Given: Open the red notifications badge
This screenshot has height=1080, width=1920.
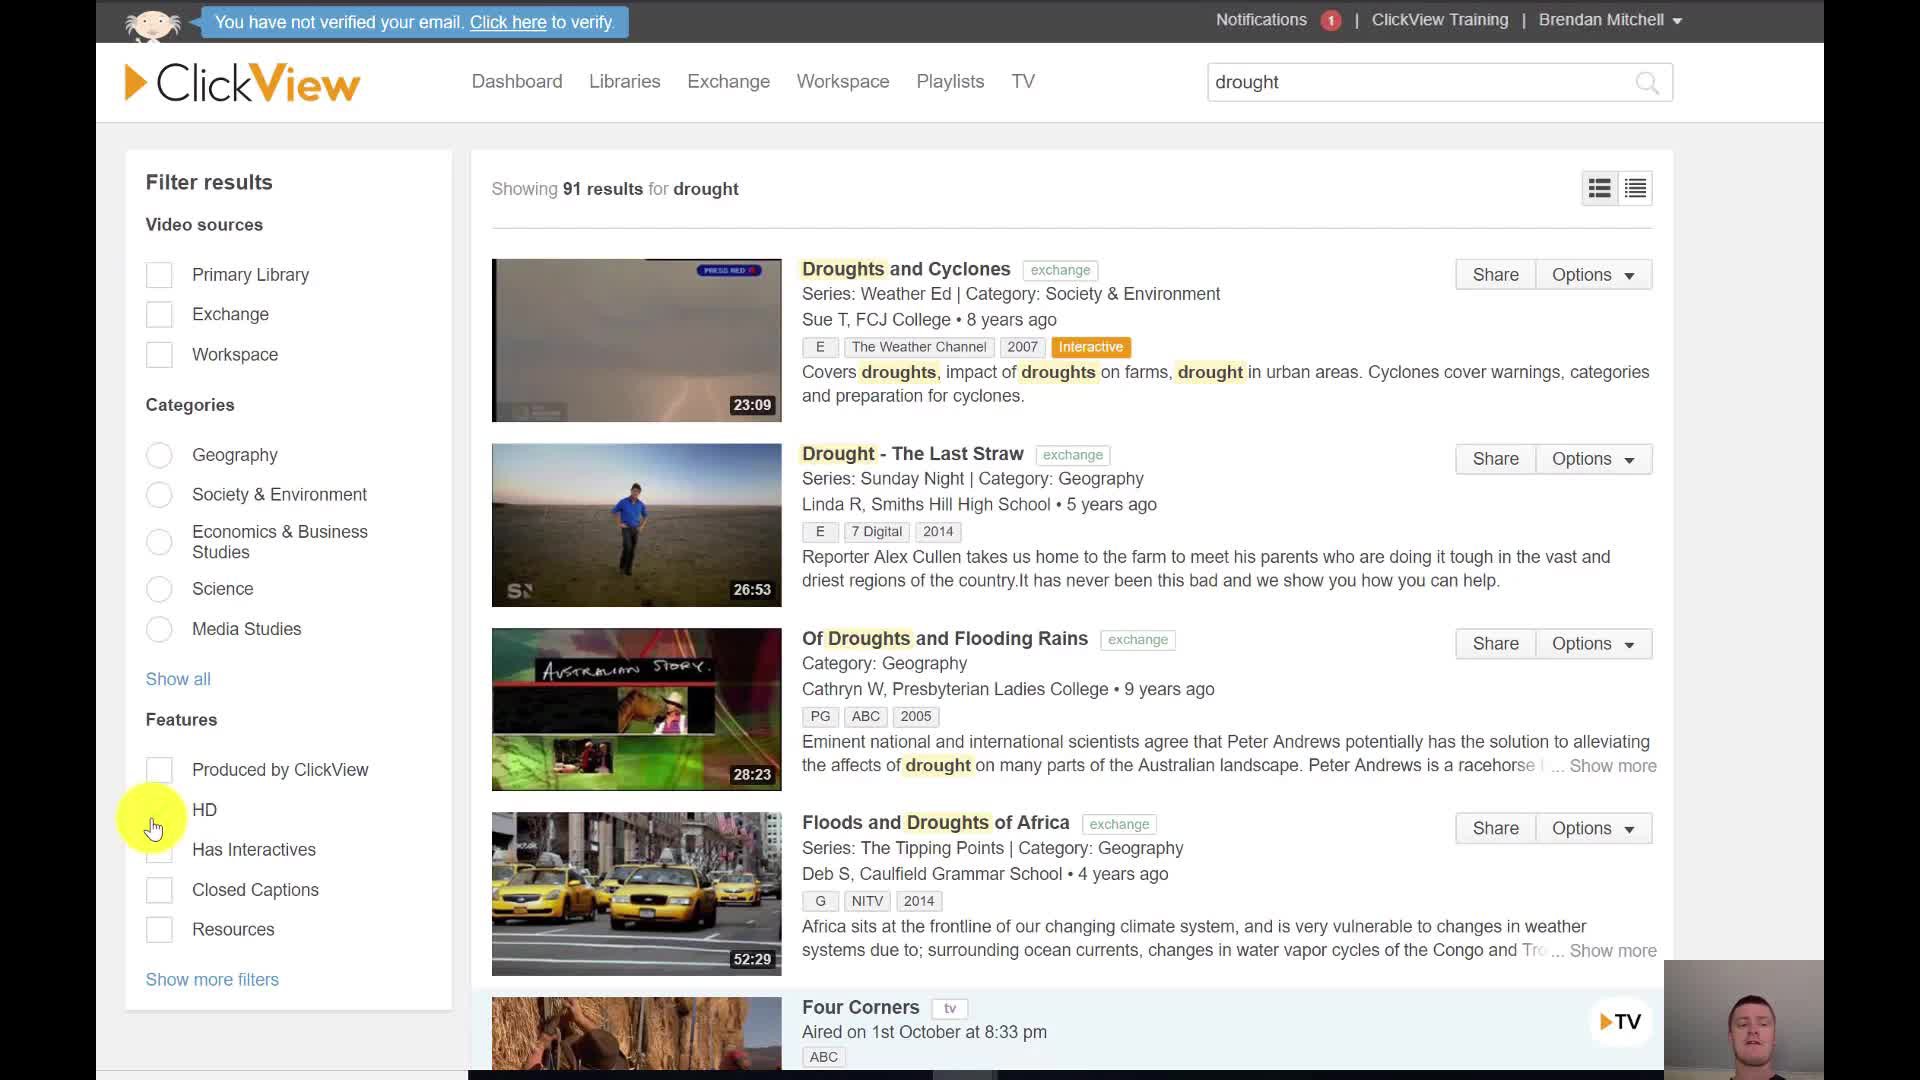Looking at the screenshot, I should tap(1330, 20).
